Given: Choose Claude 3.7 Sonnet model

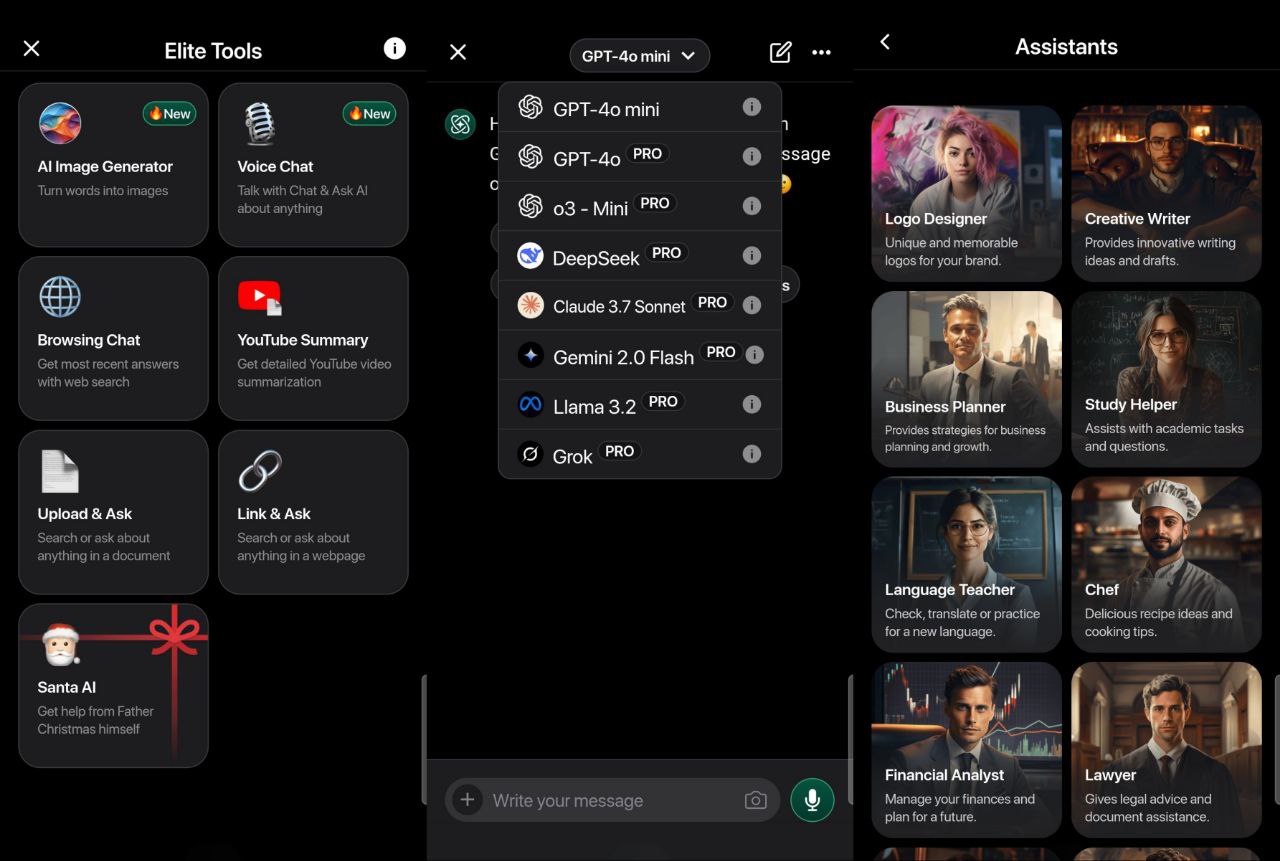Looking at the screenshot, I should 640,305.
